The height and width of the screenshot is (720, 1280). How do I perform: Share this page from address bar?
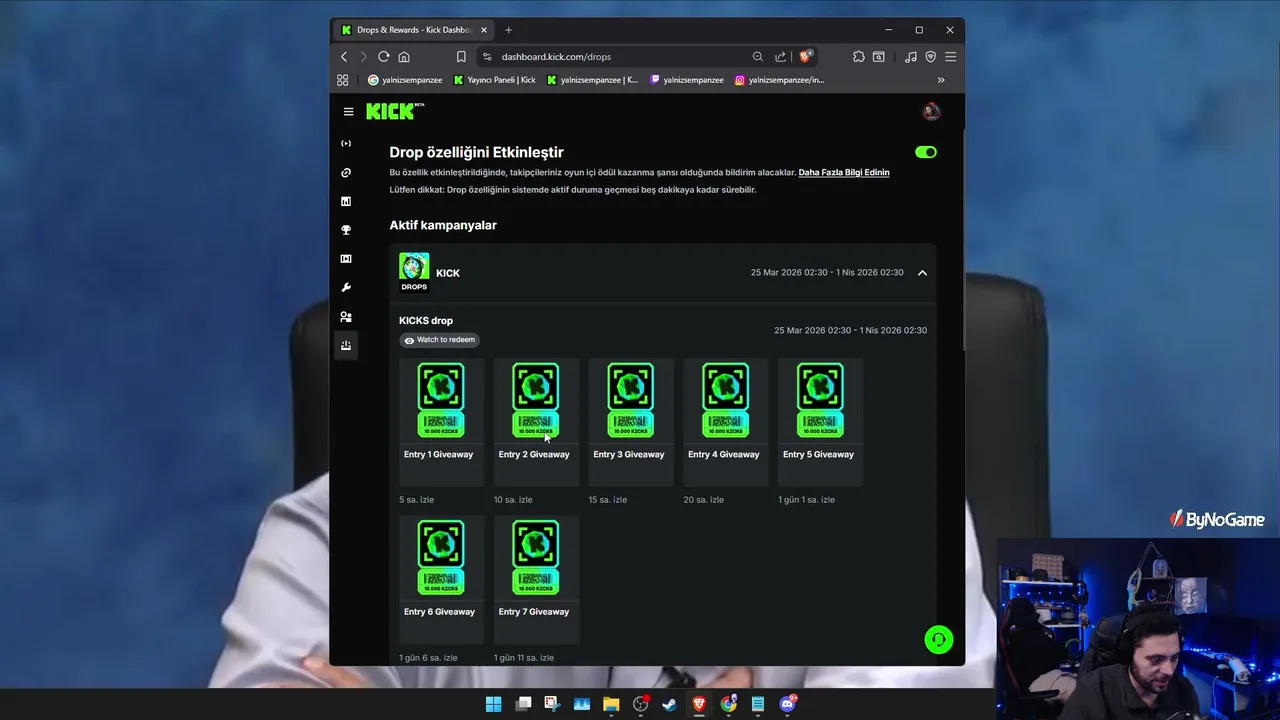780,57
